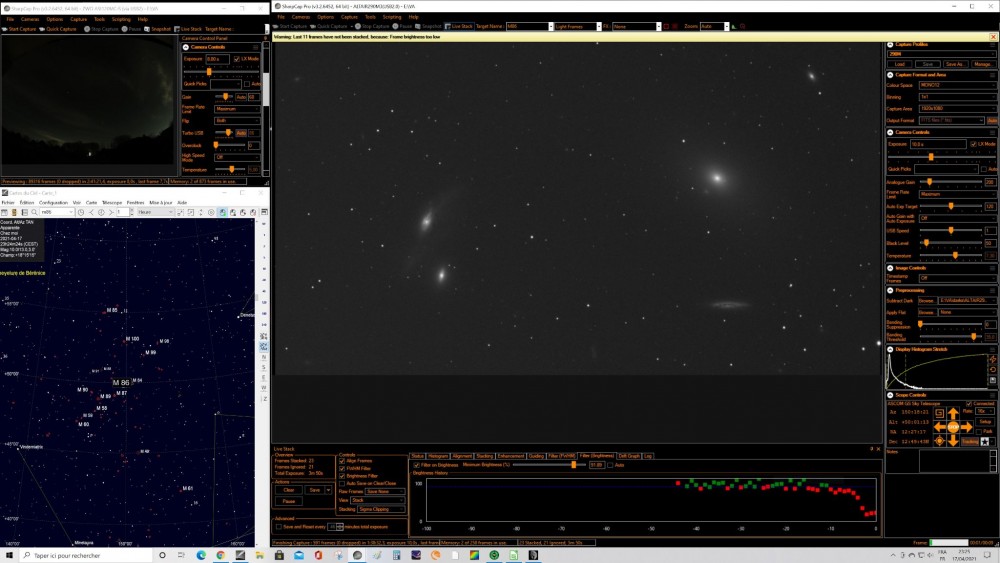1000x563 pixels.
Task: Click Live Stack in main SharpCap toolbar
Action: coord(459,26)
